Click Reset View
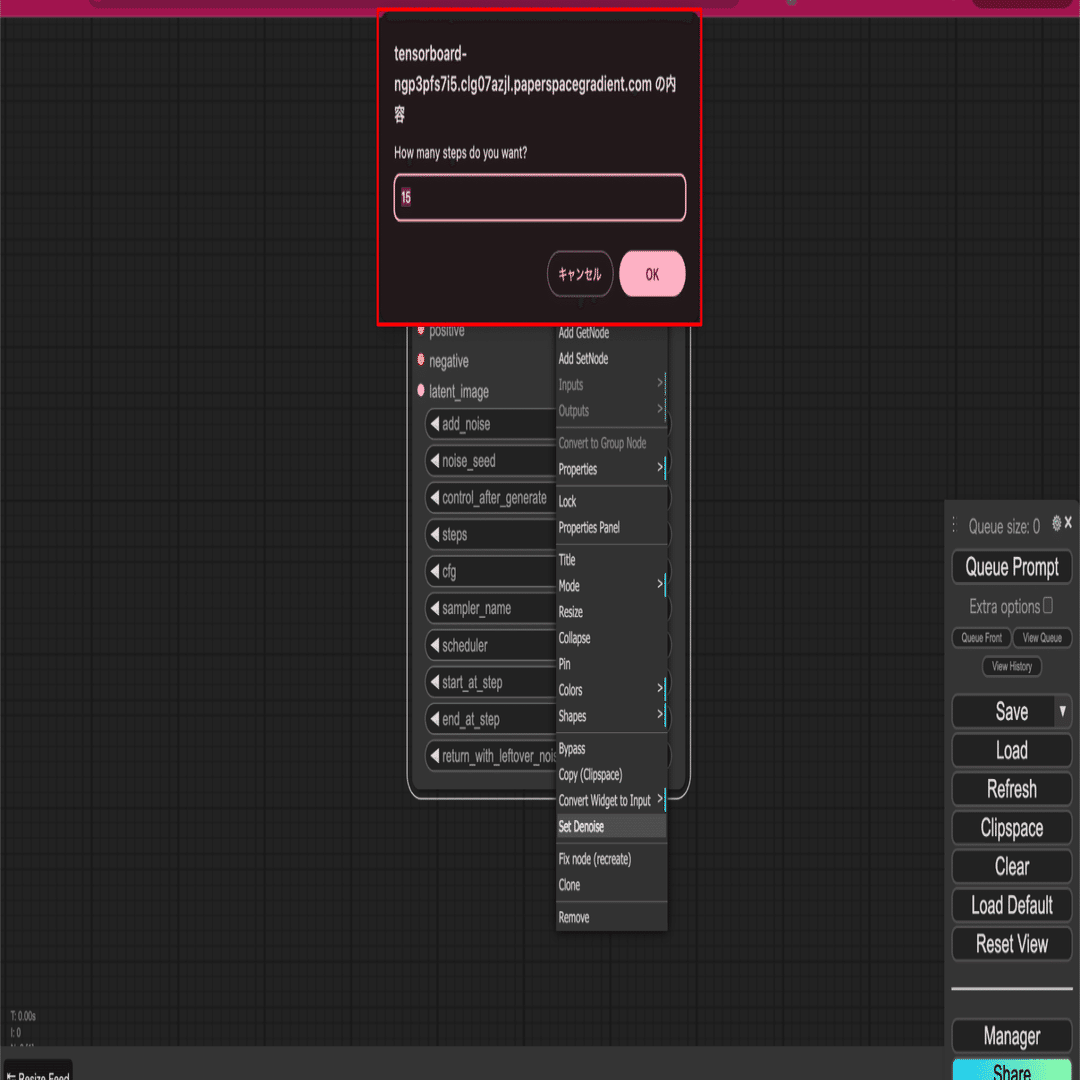 point(1011,944)
